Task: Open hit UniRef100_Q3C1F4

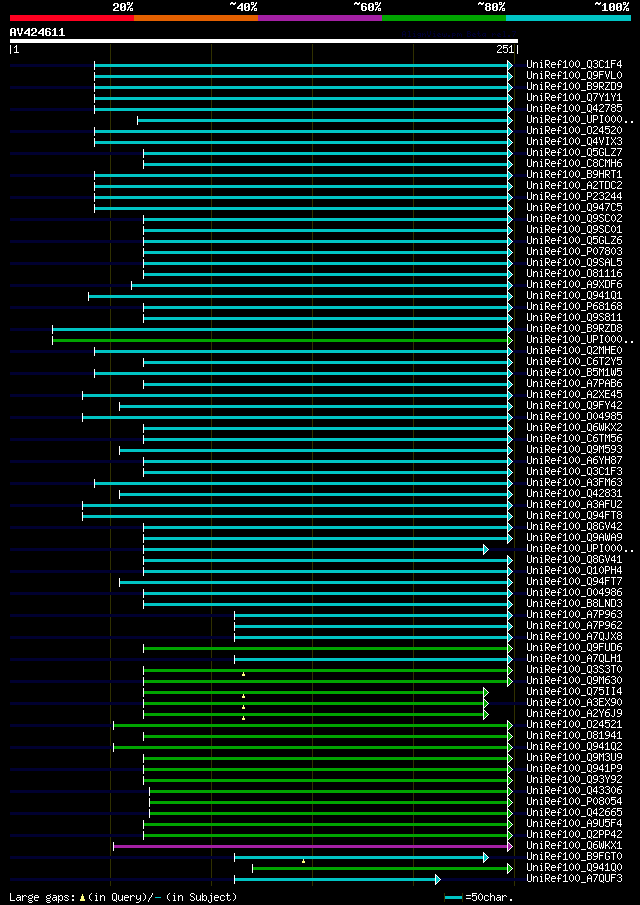Action: 574,65
